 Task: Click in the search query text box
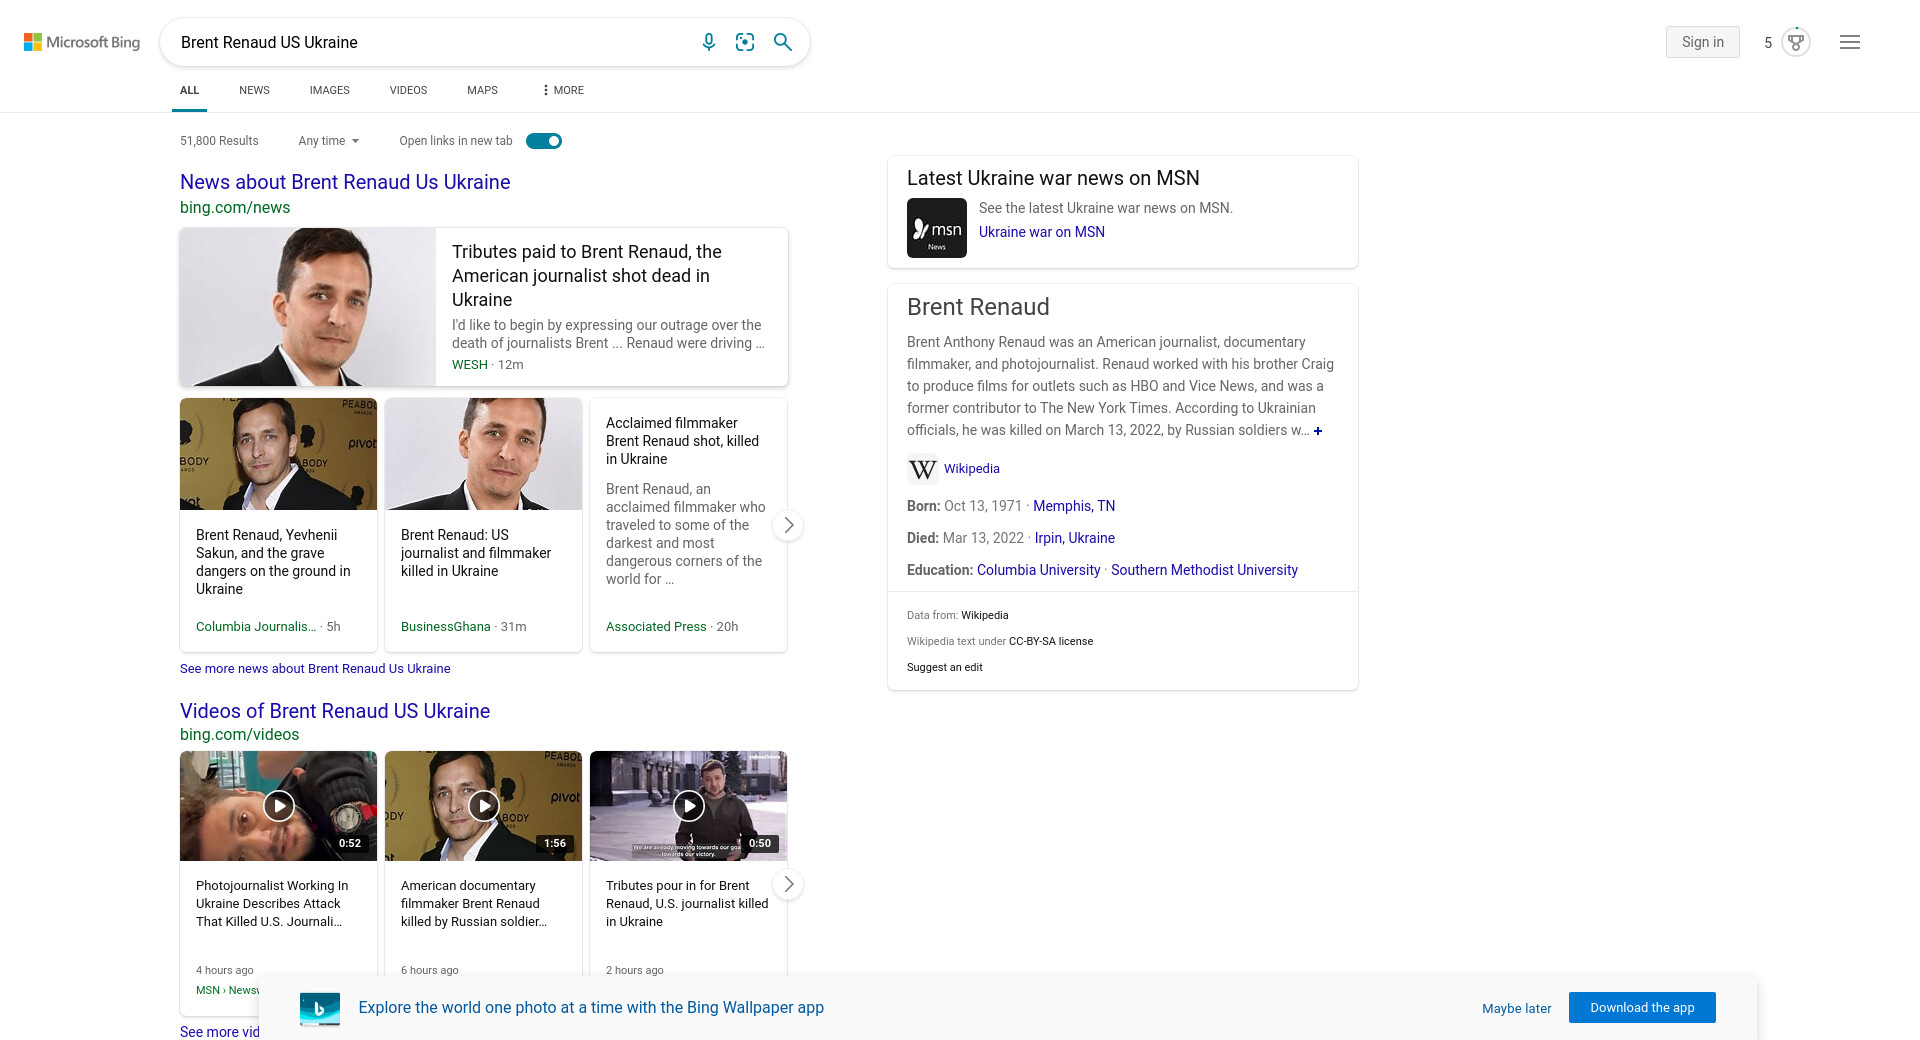[x=430, y=42]
